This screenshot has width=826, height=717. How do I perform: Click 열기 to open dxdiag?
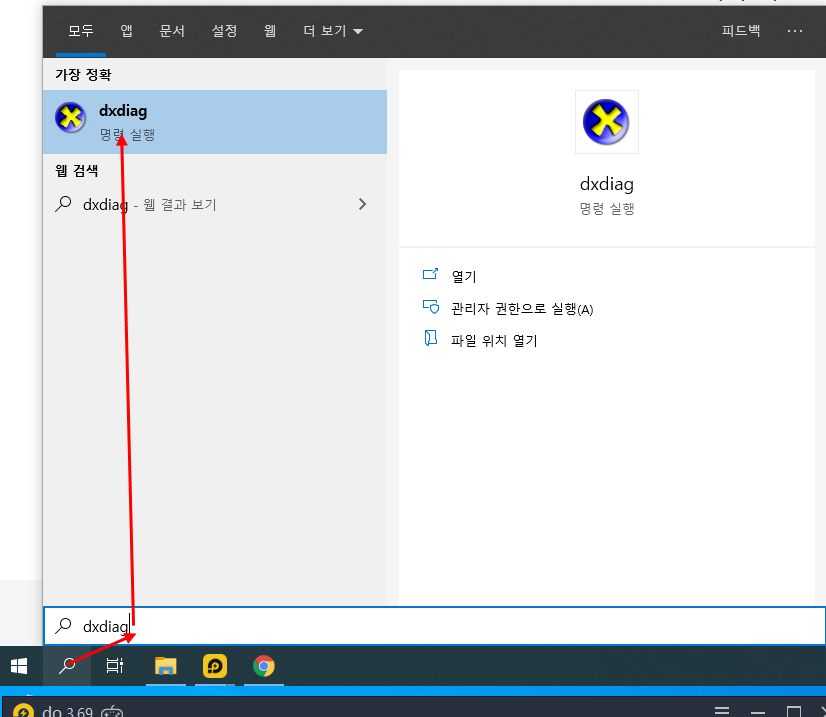click(x=464, y=276)
